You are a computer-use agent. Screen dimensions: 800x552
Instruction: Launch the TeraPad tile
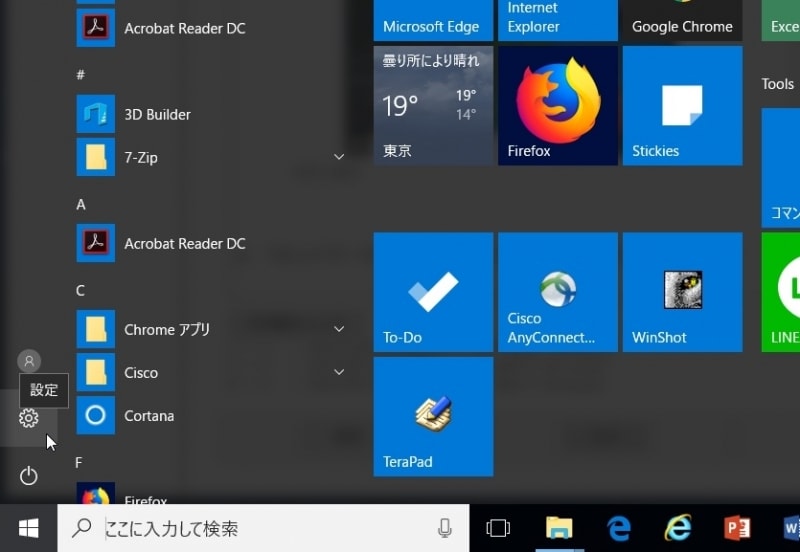point(433,416)
